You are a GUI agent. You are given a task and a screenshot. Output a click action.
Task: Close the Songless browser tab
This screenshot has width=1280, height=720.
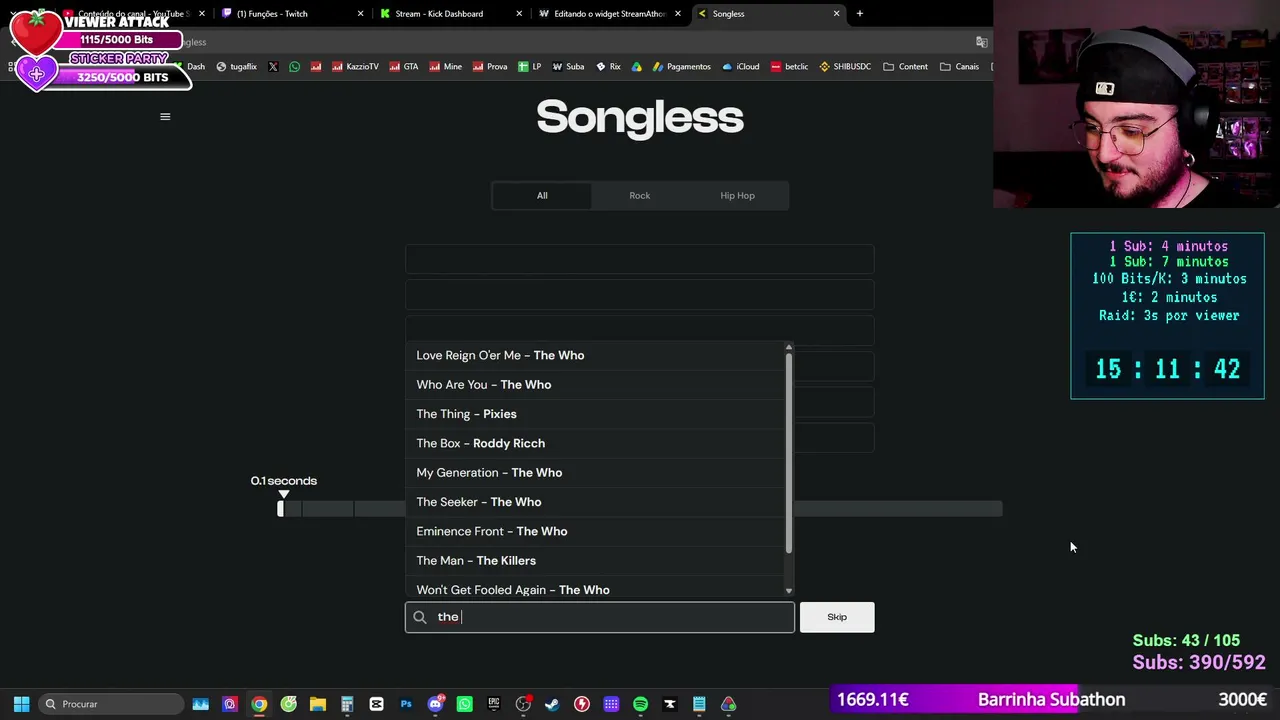tap(837, 14)
